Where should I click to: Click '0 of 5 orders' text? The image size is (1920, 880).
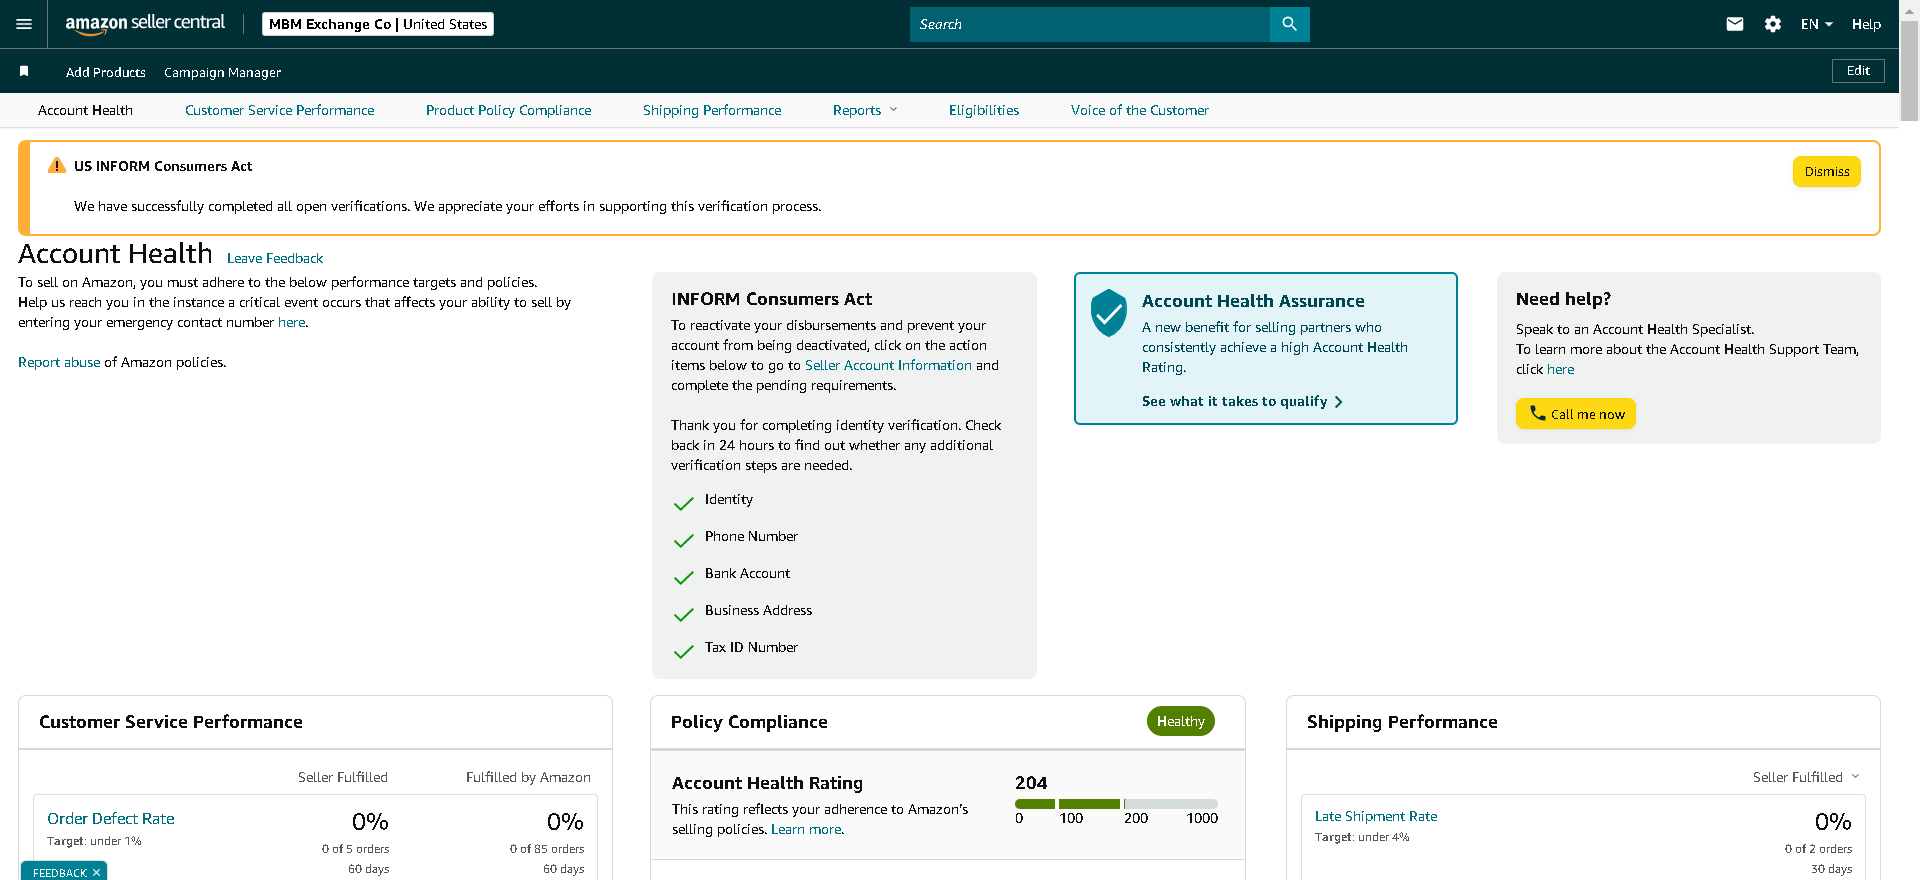355,849
